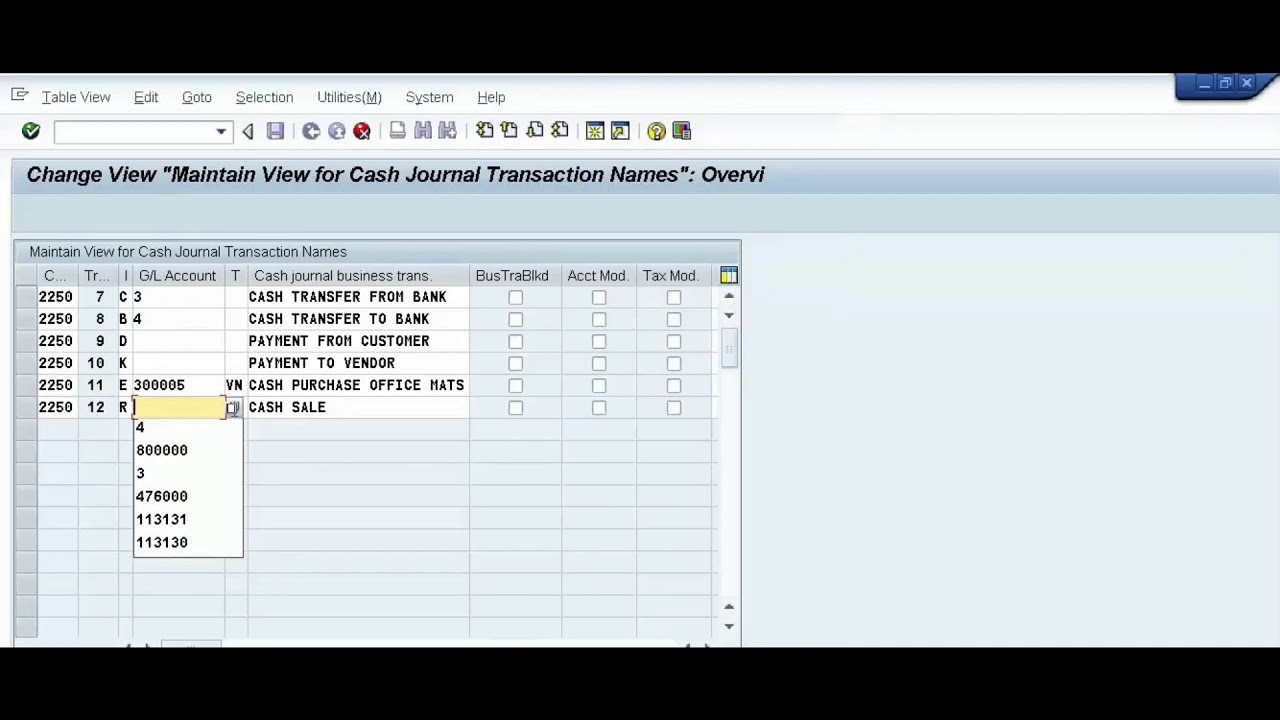
Task: Open Customize Local Layout icon
Action: (x=682, y=131)
